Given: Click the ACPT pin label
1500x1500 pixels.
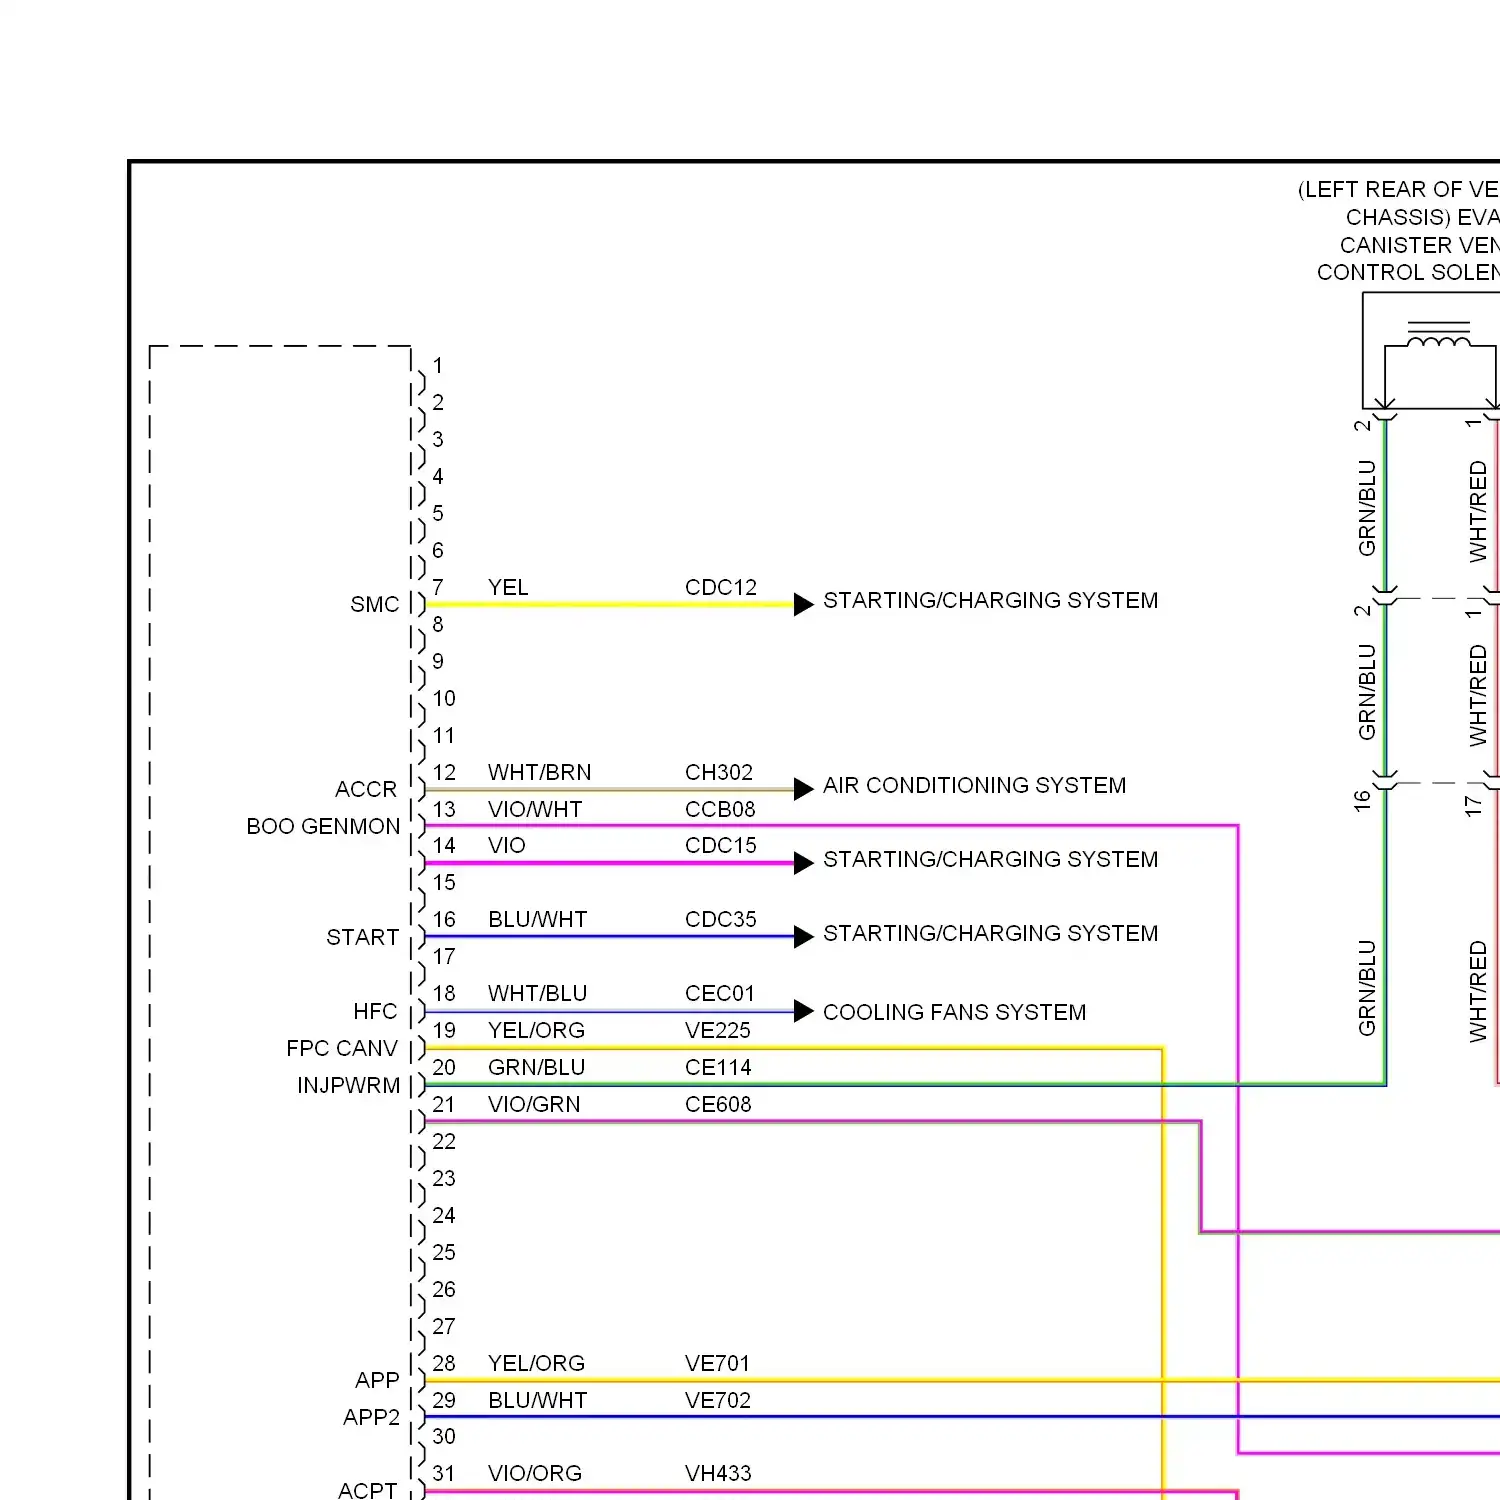Looking at the screenshot, I should pyautogui.click(x=367, y=1490).
